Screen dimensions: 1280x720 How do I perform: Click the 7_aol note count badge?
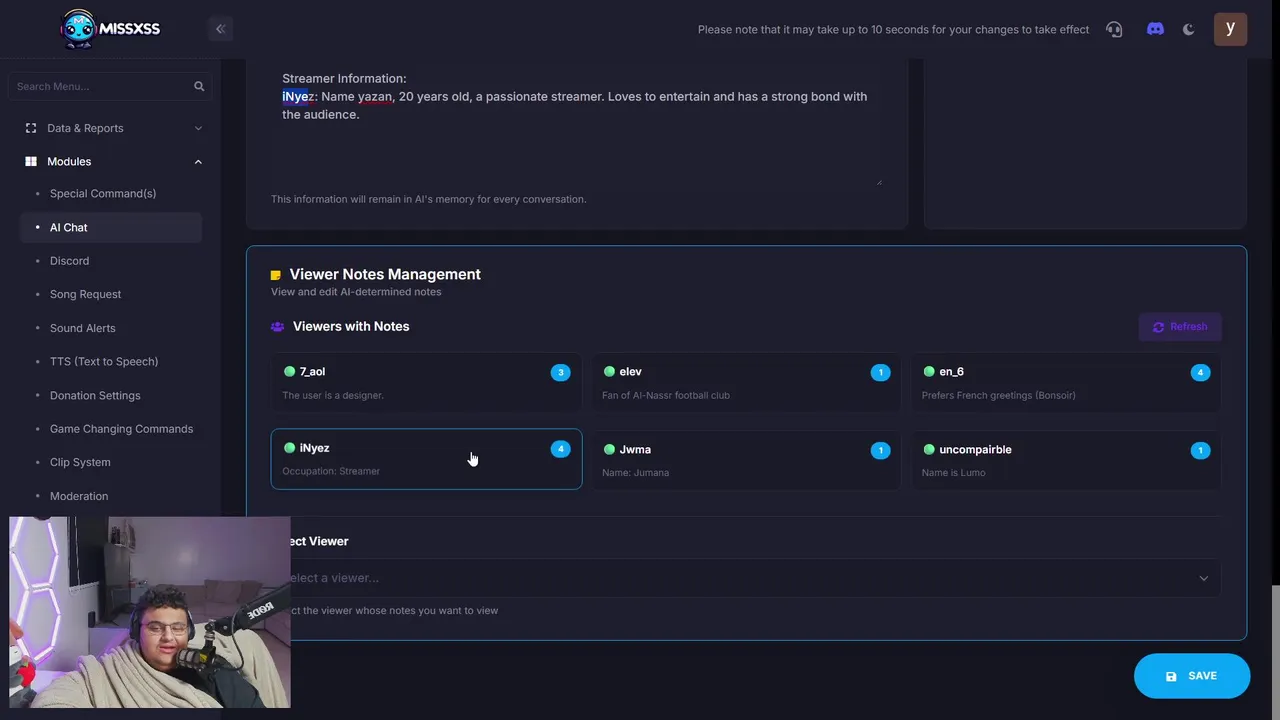560,372
